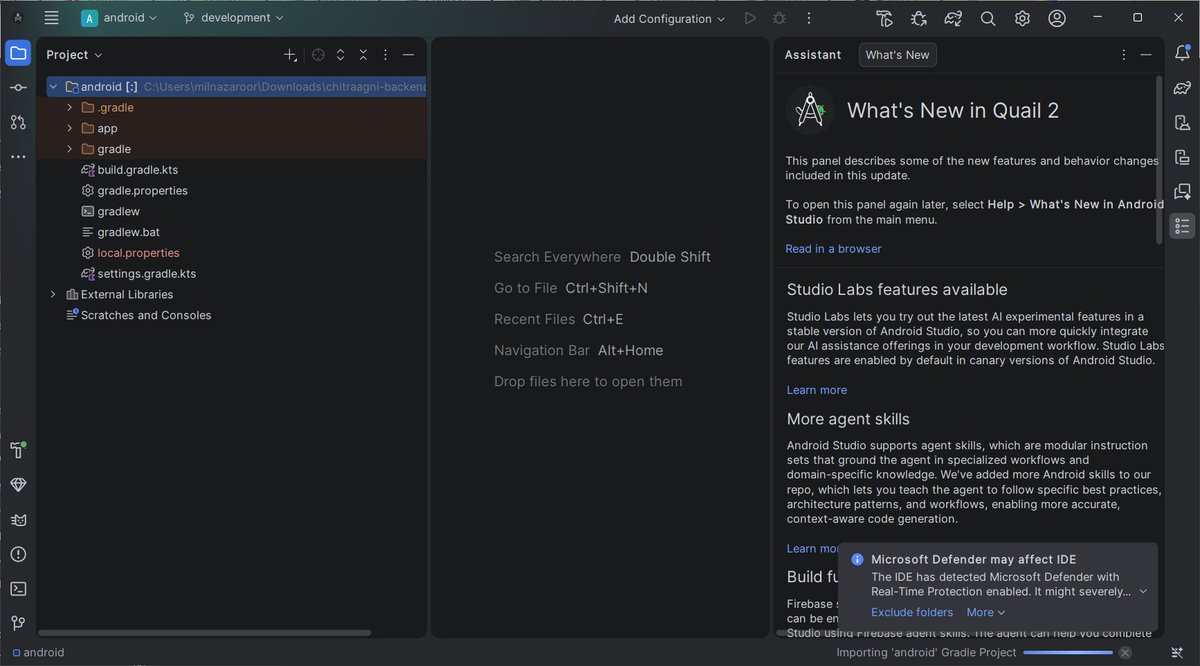
Task: Open the Git version control tool window
Action: (x=18, y=623)
